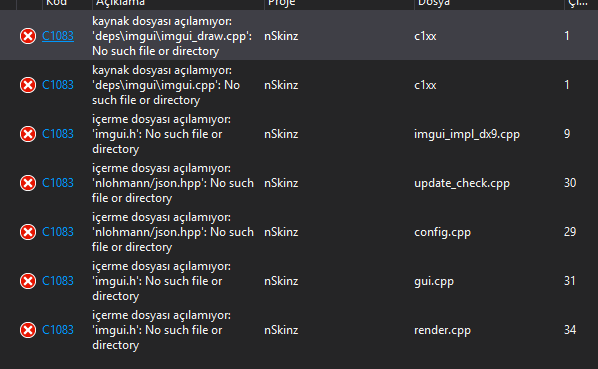This screenshot has height=369, width=598.
Task: Click file cell imgui_impl_dx9.cpp
Action: coord(467,134)
